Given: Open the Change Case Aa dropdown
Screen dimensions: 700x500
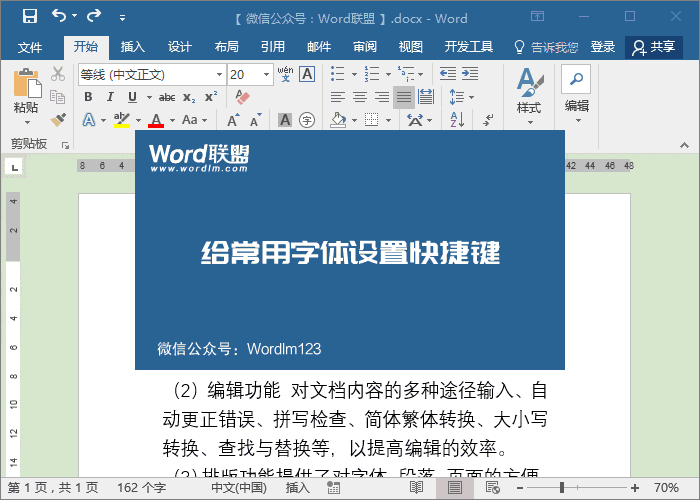Looking at the screenshot, I should tap(195, 120).
